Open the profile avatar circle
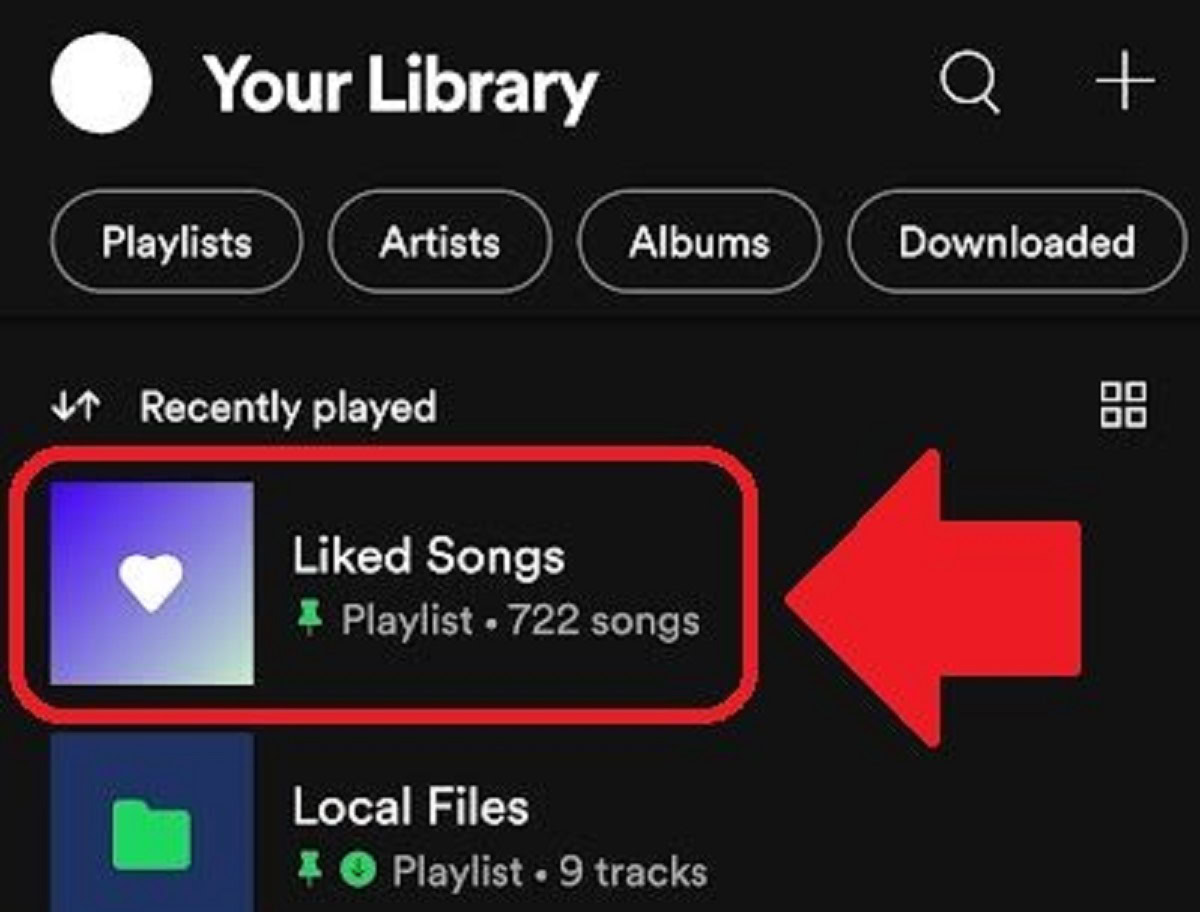 coord(101,83)
